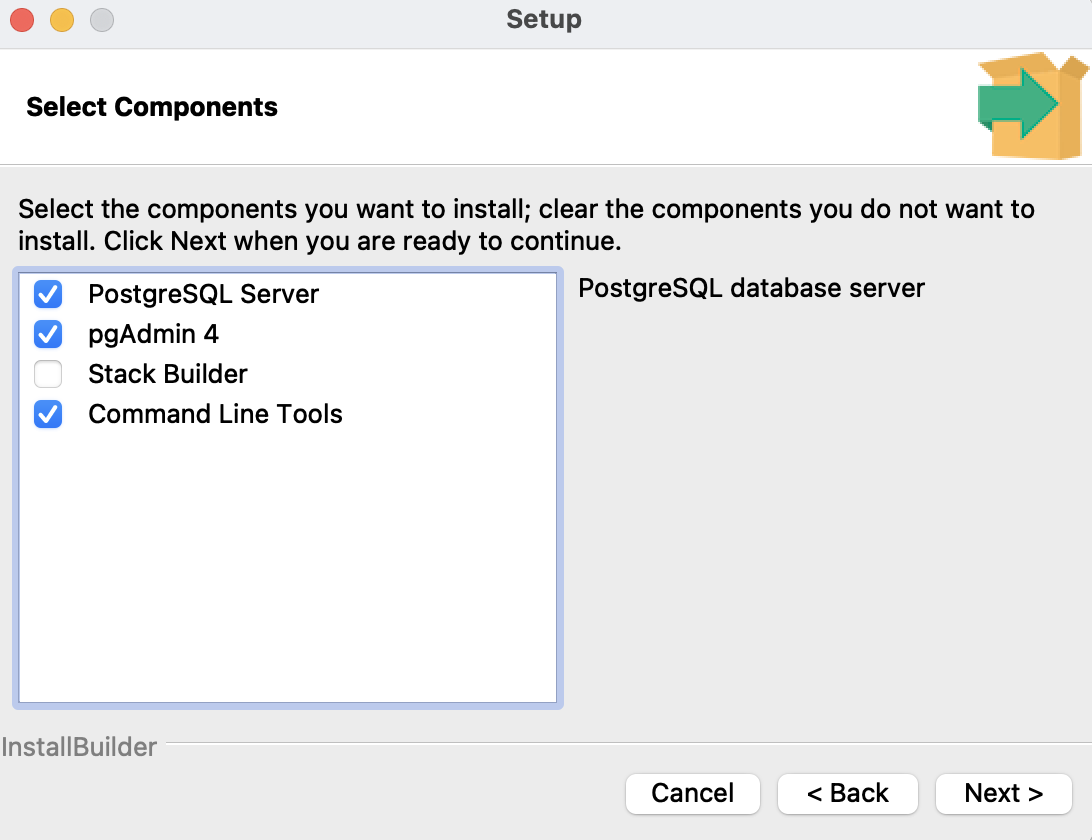1092x840 pixels.
Task: Enable the Stack Builder checkbox
Action: 48,374
